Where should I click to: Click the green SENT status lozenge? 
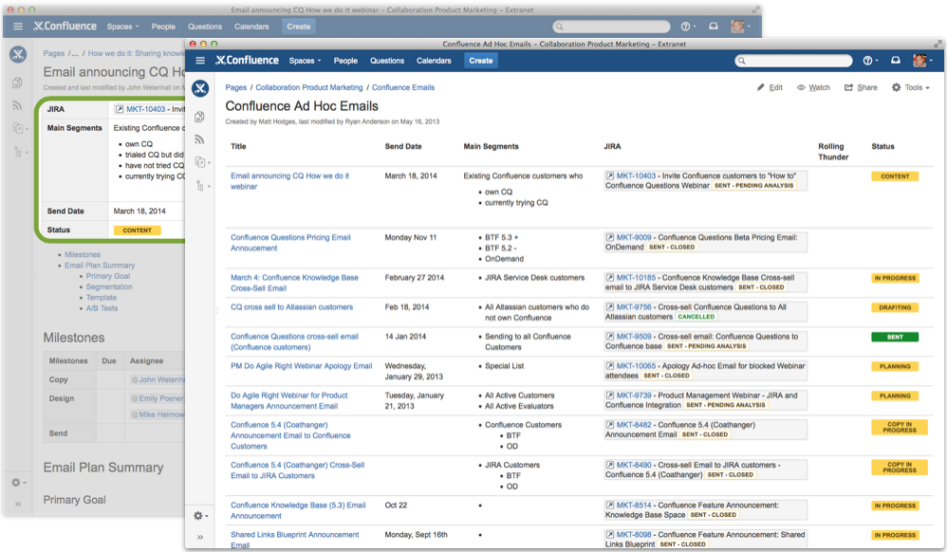click(894, 337)
